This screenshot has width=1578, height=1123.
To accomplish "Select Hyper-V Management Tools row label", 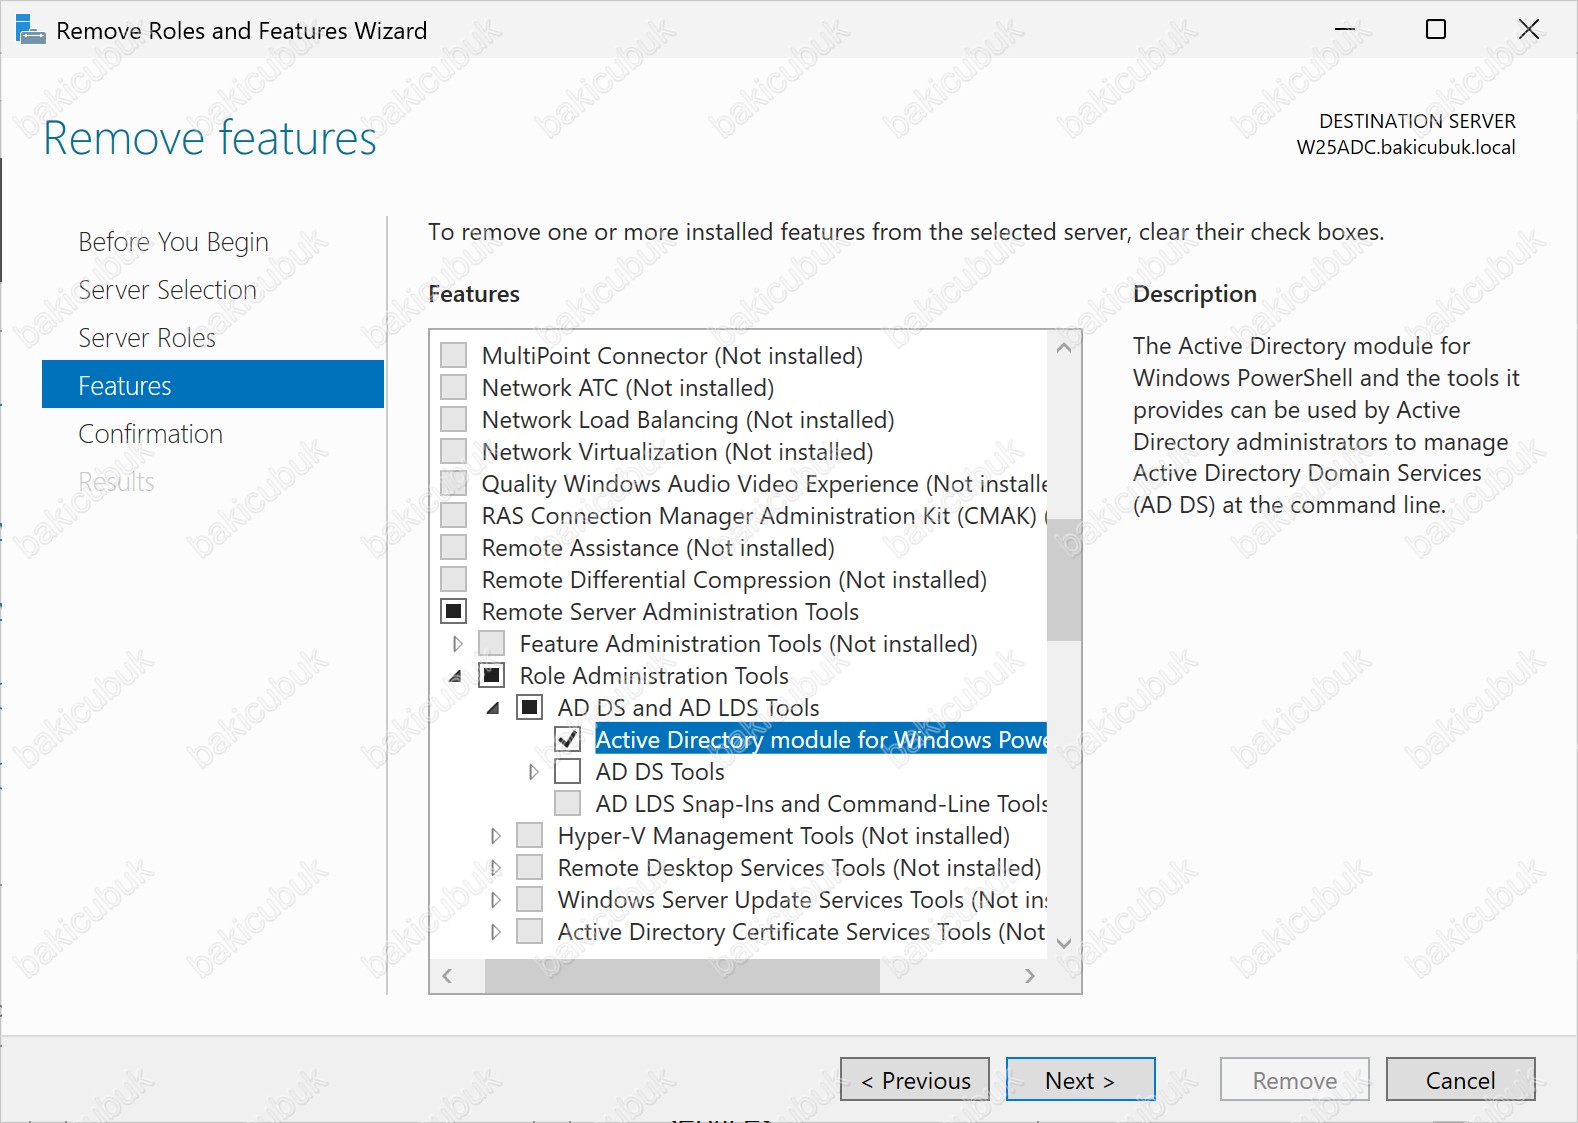I will coord(784,836).
